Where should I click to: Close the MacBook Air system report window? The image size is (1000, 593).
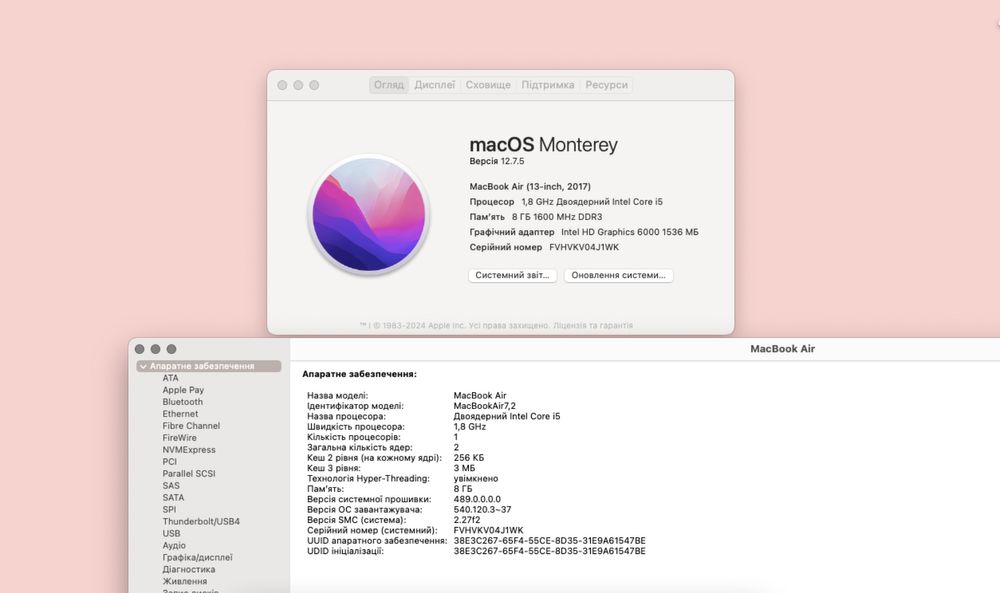[140, 349]
